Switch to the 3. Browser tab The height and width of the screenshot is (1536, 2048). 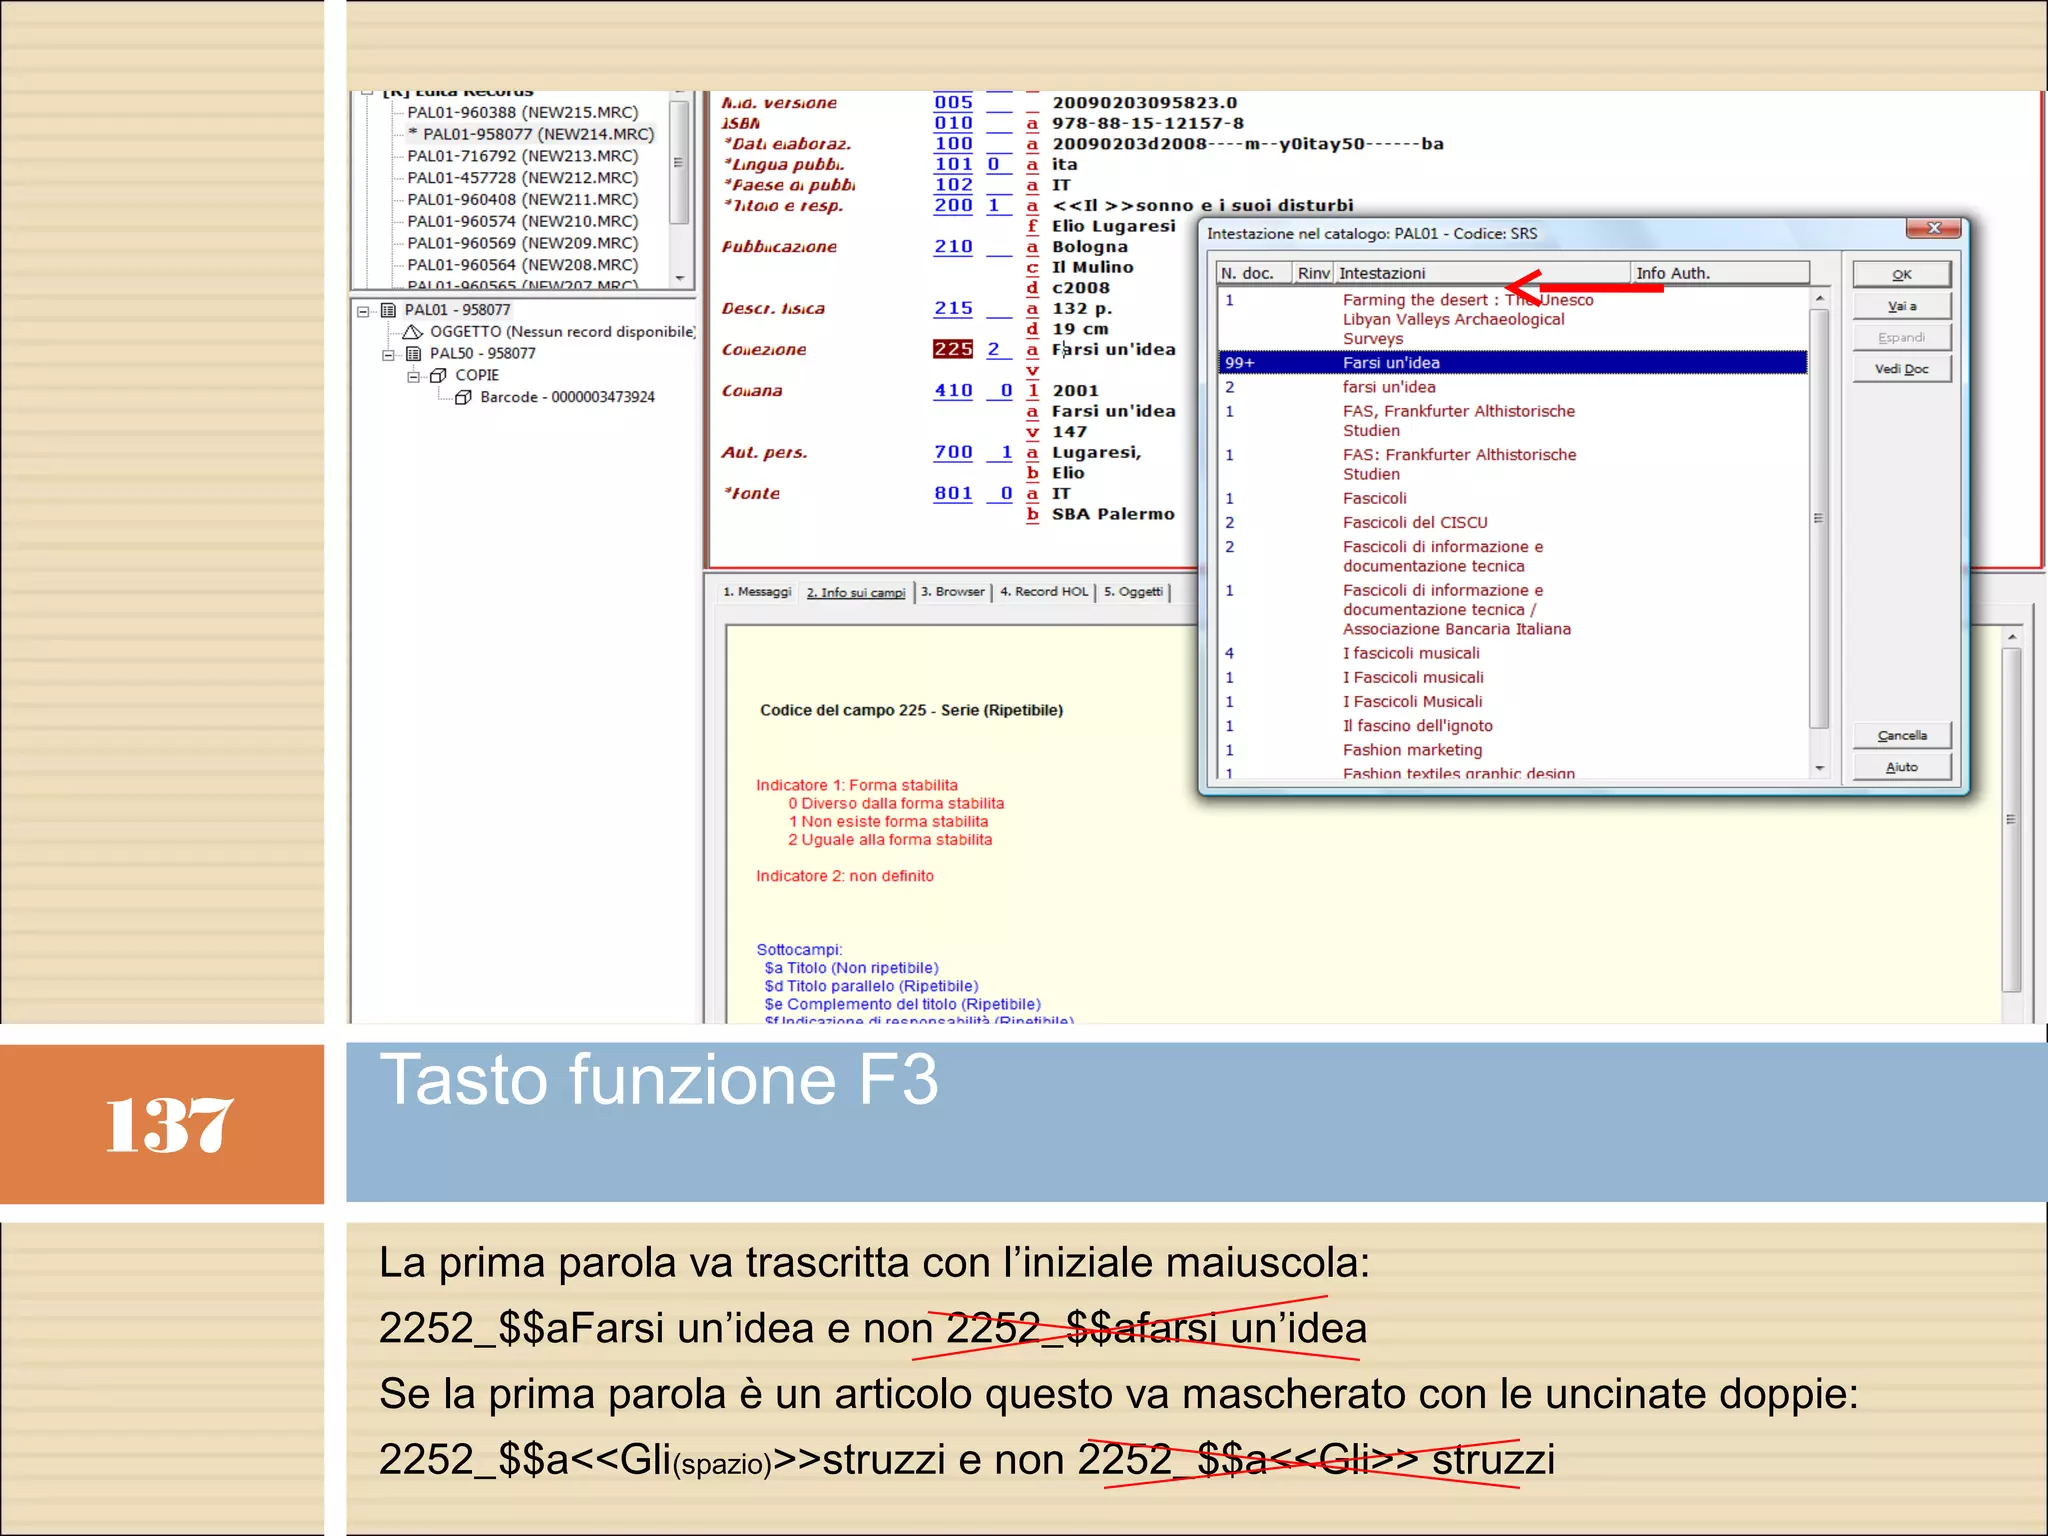(952, 592)
